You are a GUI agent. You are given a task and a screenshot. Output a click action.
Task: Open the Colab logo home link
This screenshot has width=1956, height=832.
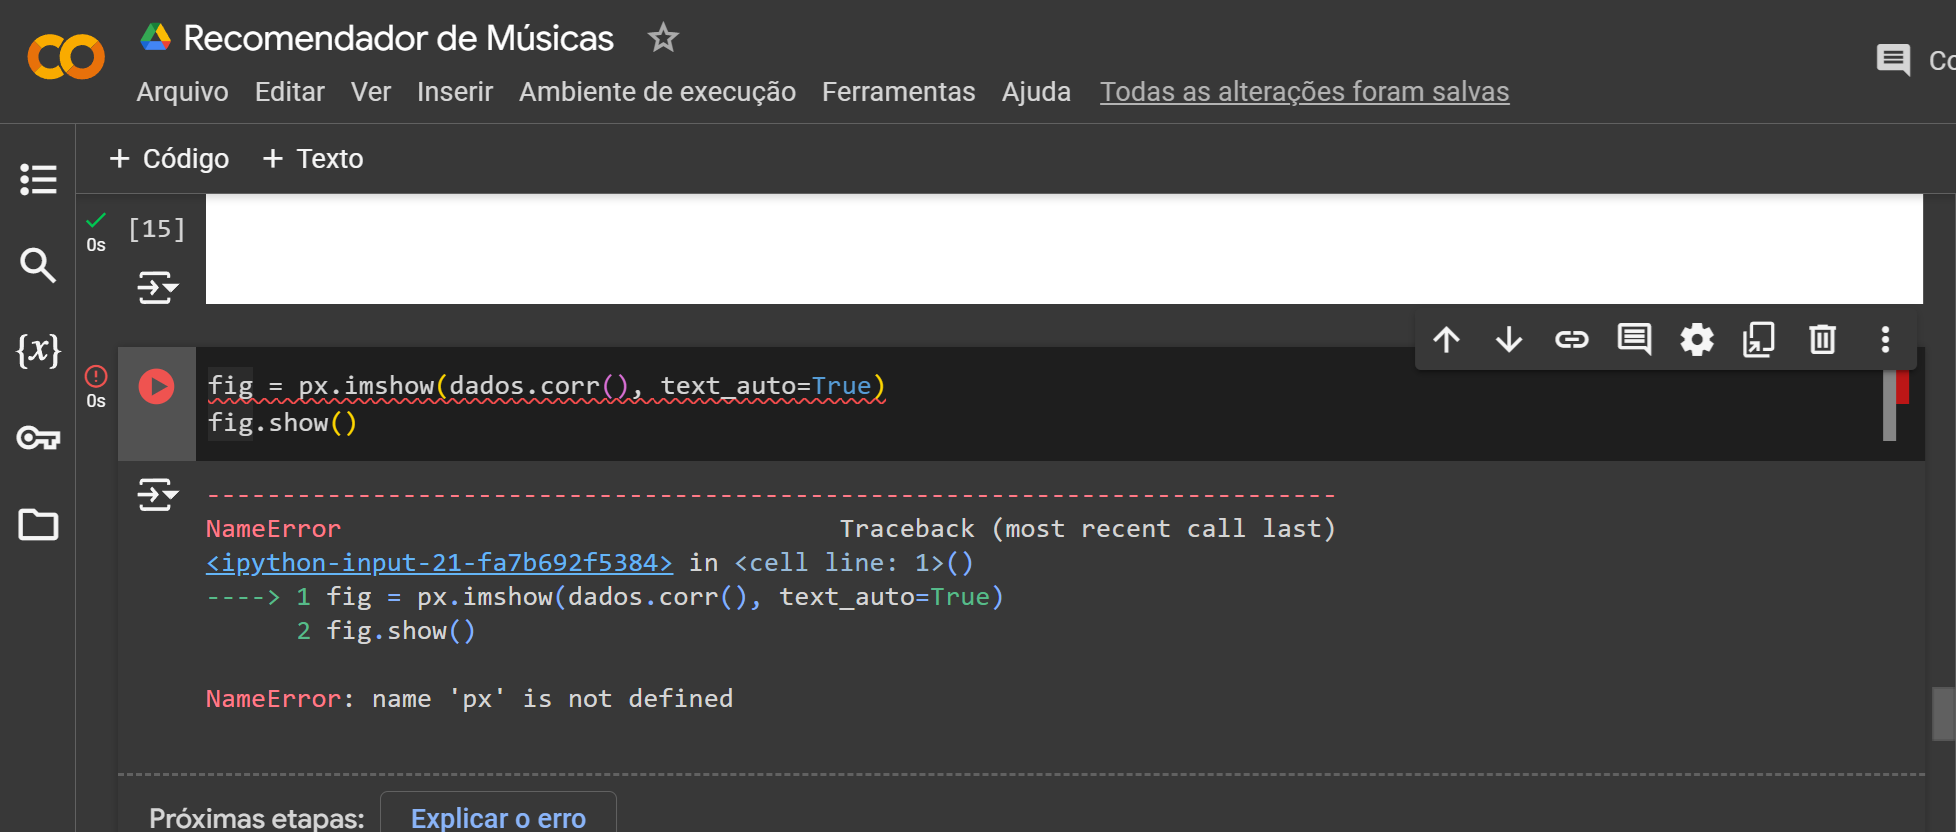click(x=66, y=57)
